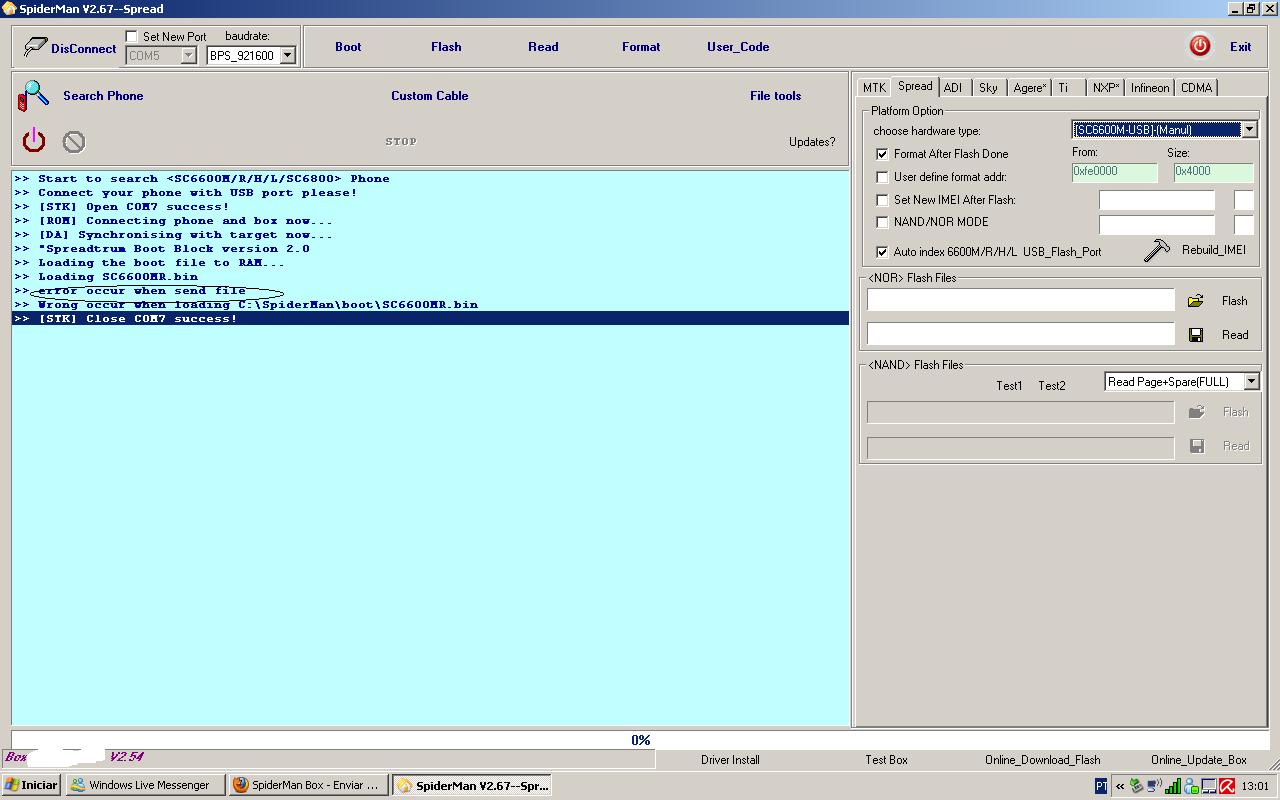Click the STOP button
The image size is (1280, 800).
pos(401,142)
